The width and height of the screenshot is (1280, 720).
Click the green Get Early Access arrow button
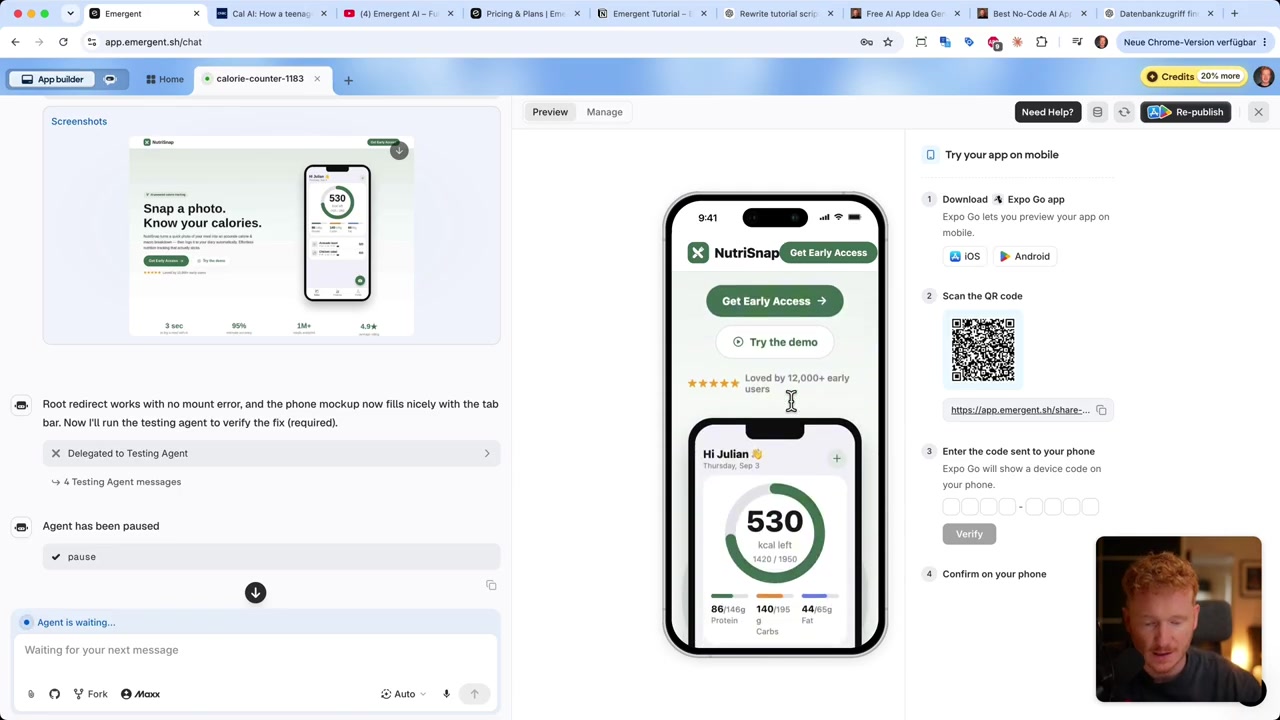pos(774,301)
